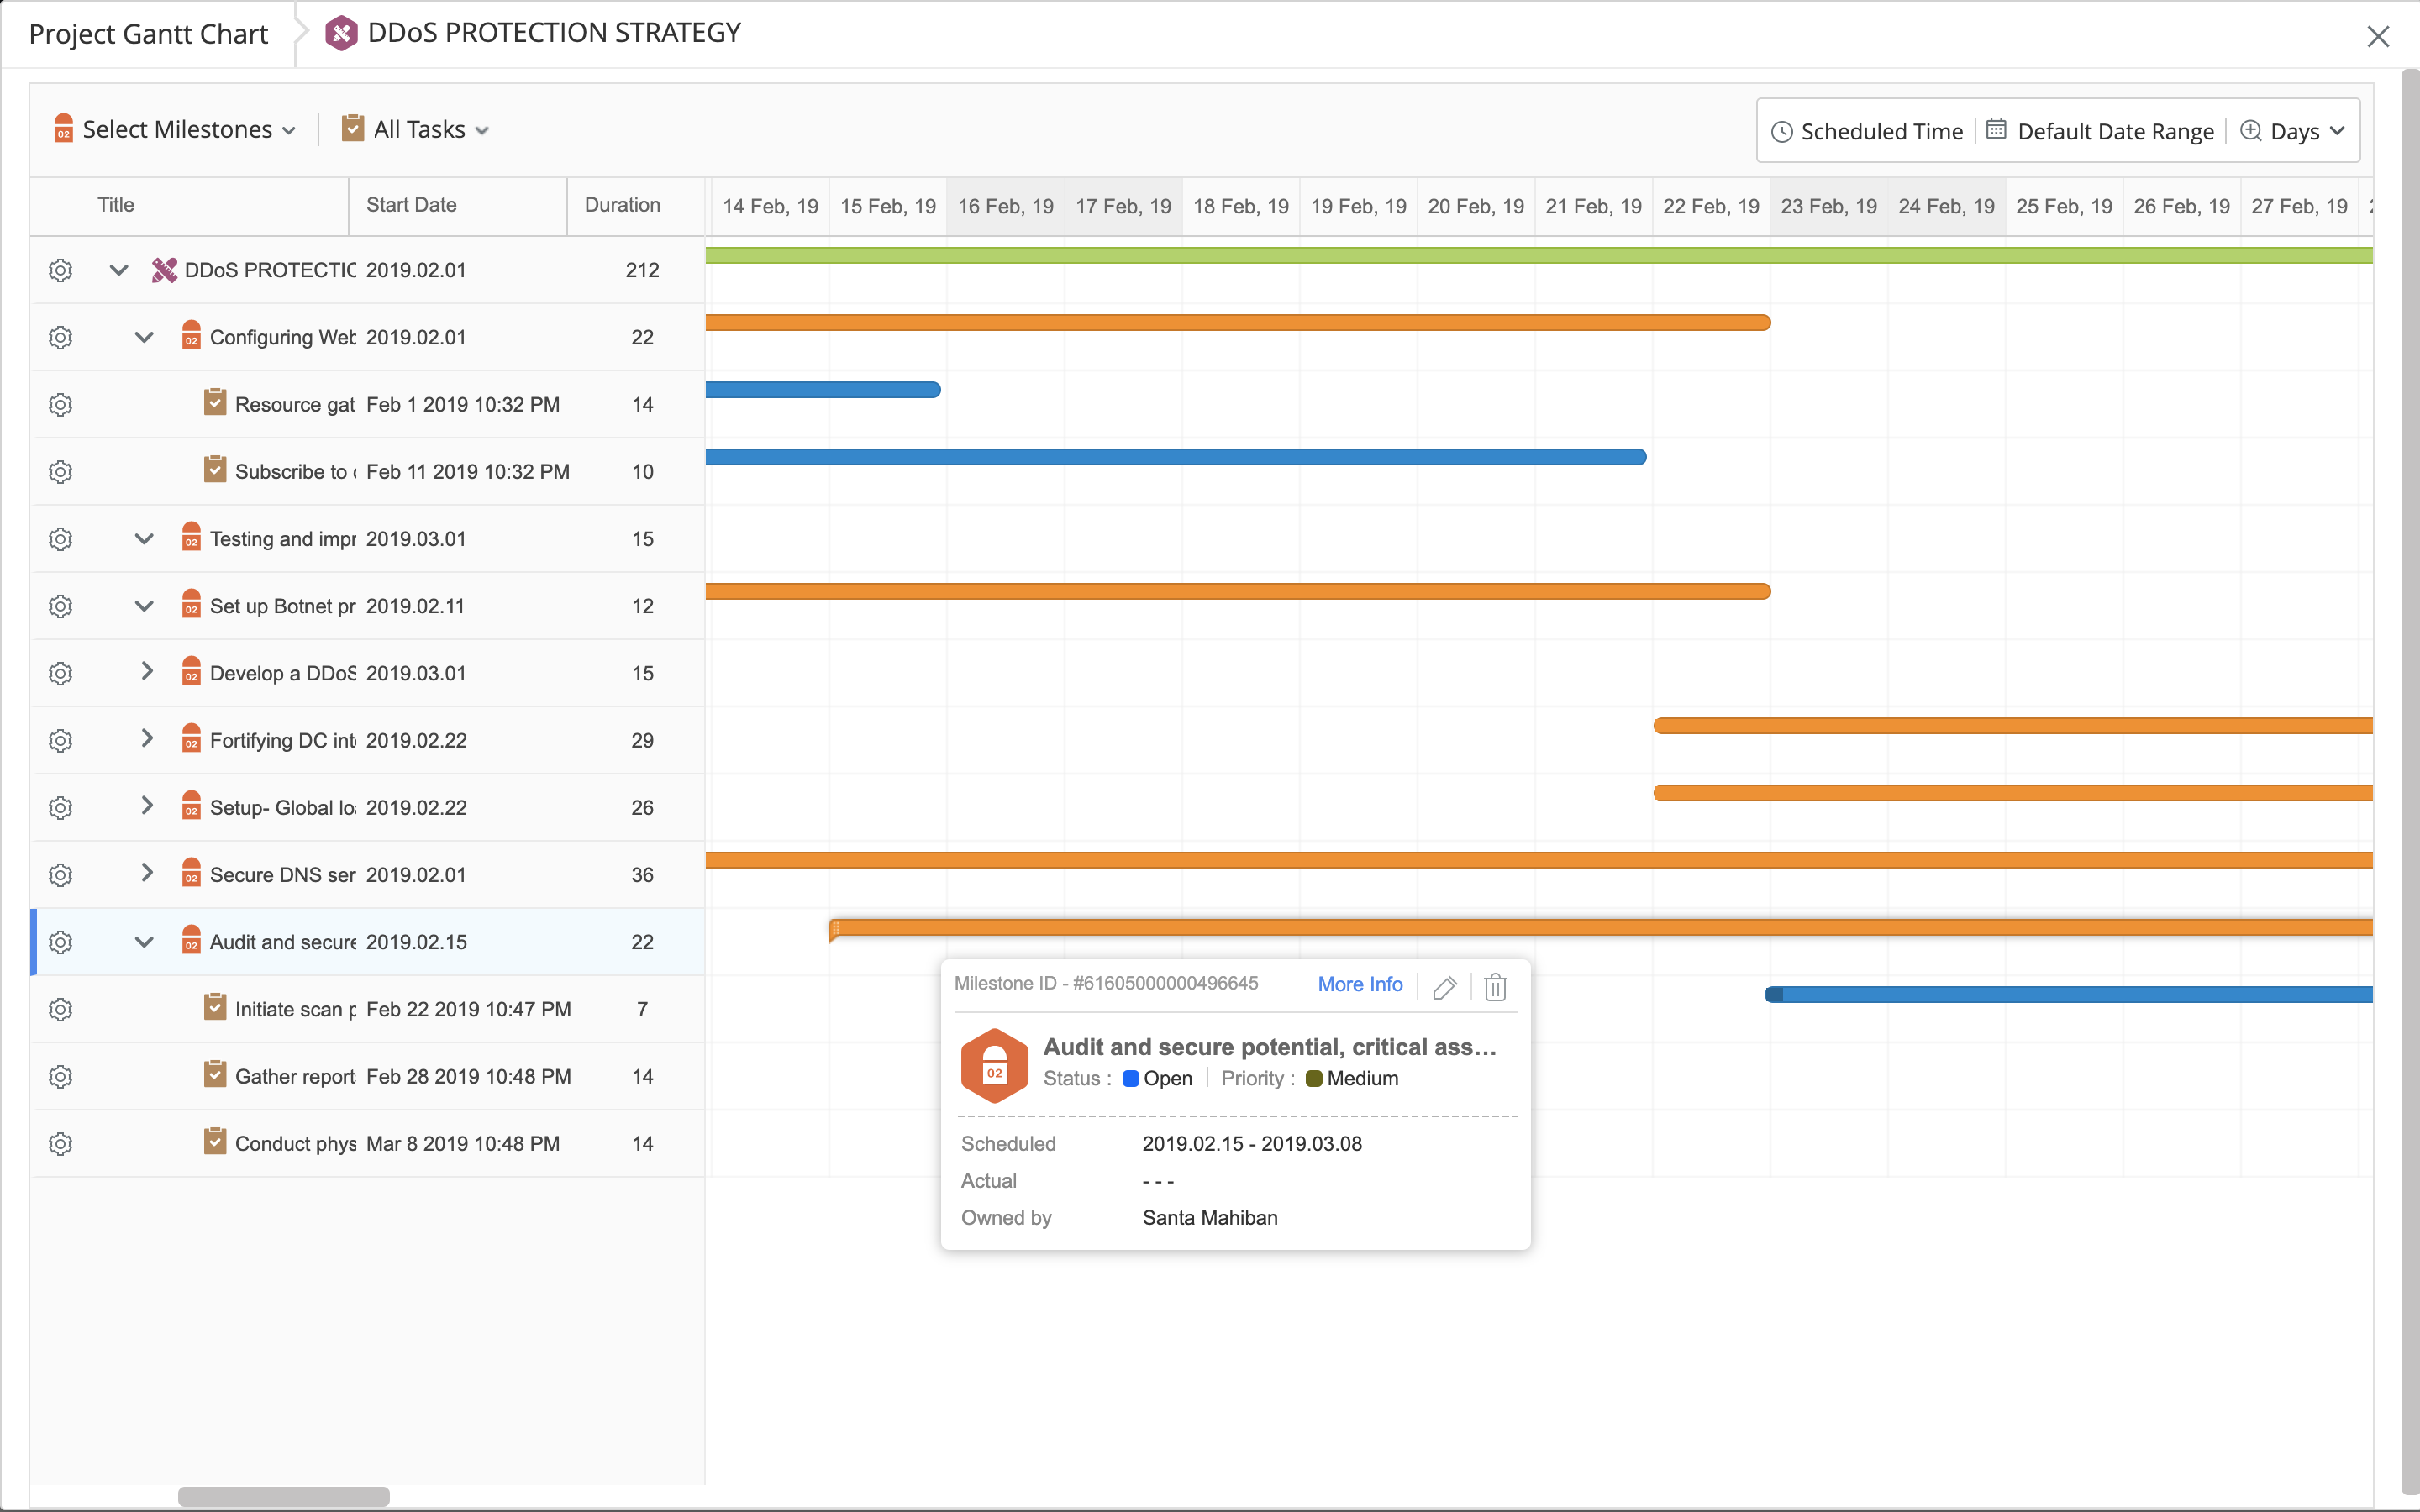Open settings gear for Fortifying DC row
Image resolution: width=2420 pixels, height=1512 pixels.
tap(61, 740)
